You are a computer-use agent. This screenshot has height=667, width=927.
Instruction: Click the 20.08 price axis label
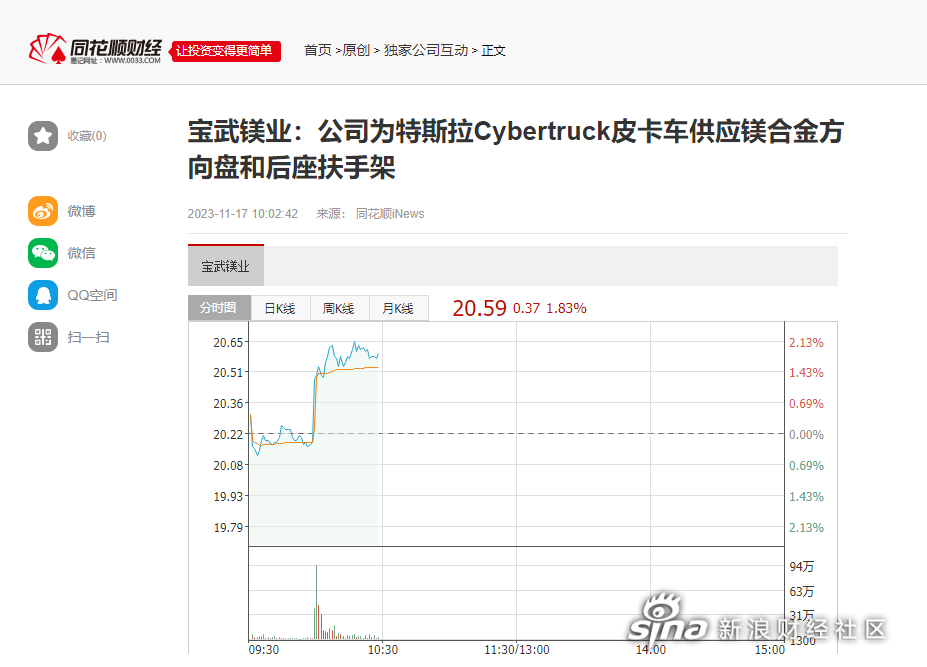click(x=228, y=465)
